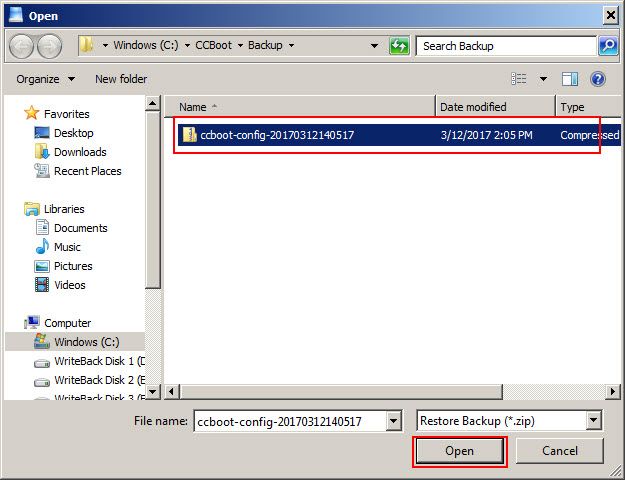Select Videos under Libraries
Viewport: 625px width, 480px height.
click(x=70, y=285)
